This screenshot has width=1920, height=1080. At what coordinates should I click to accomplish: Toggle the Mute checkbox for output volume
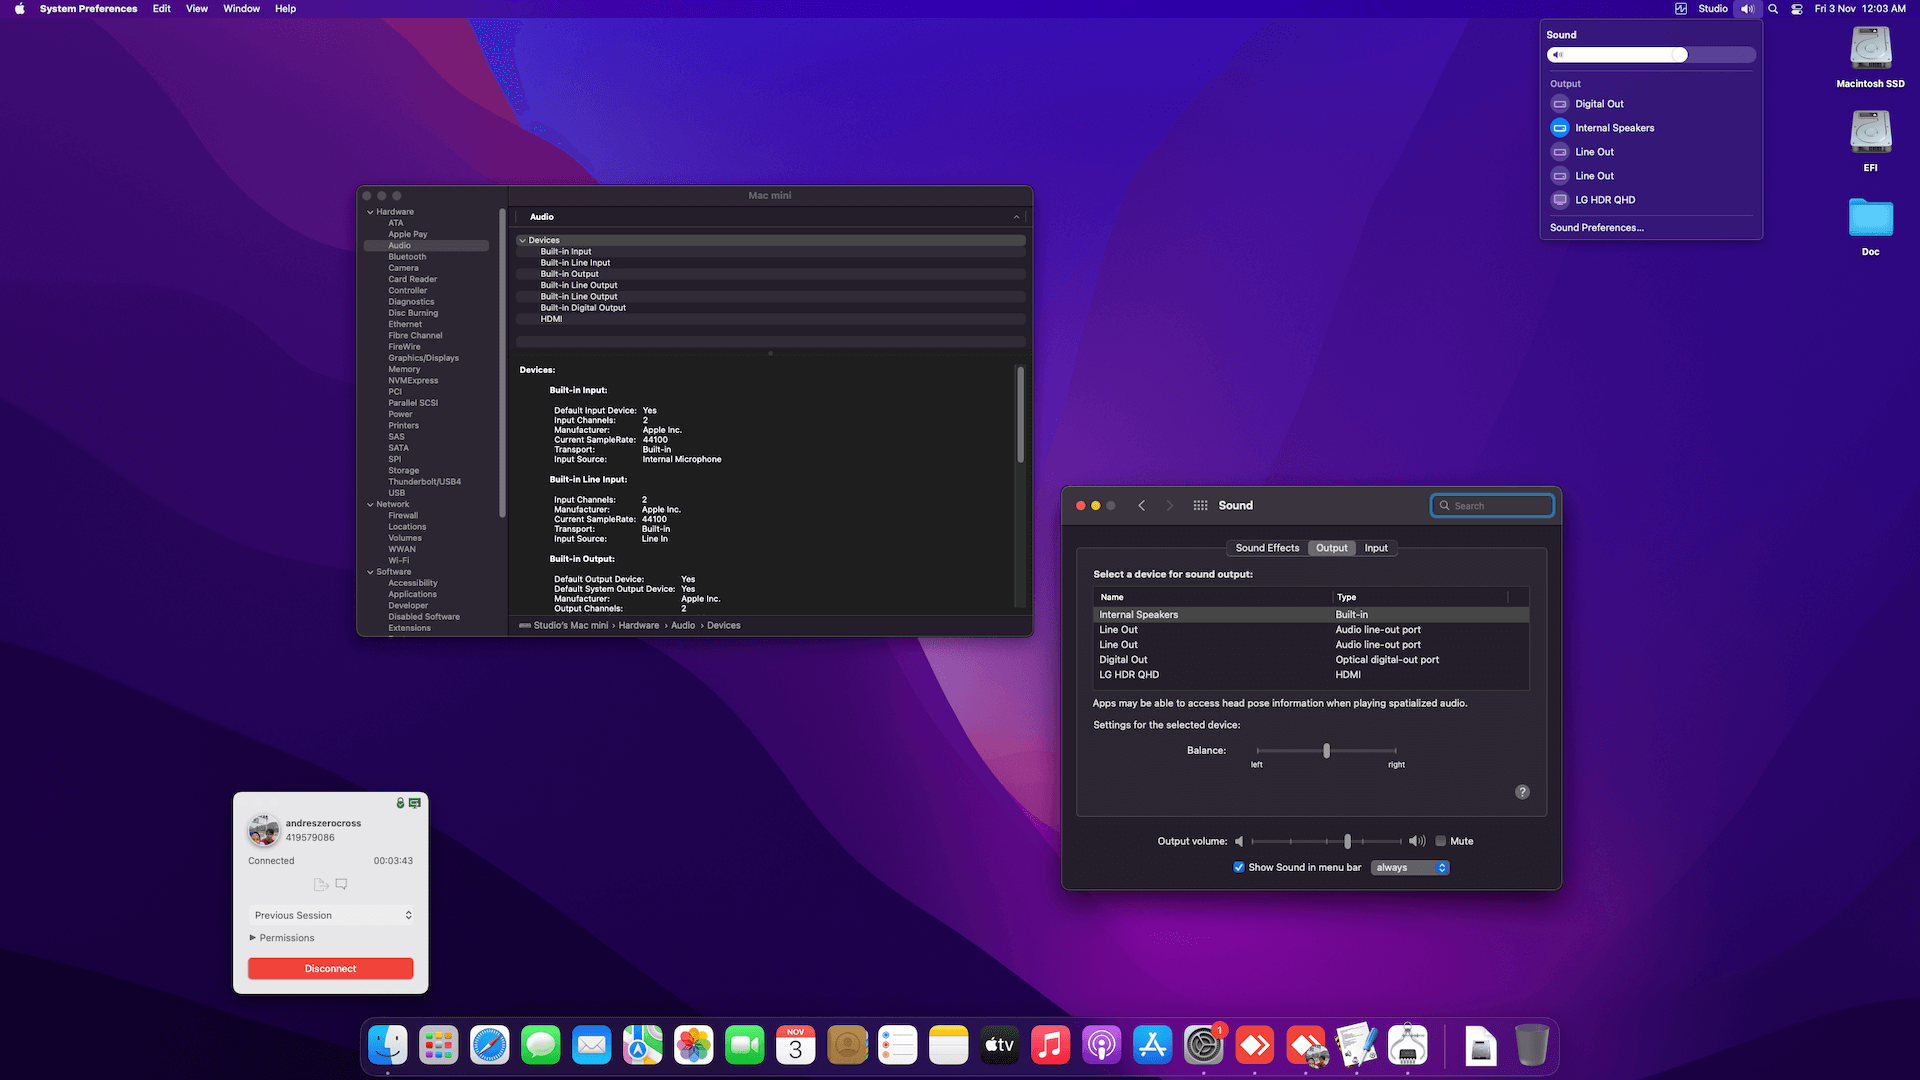pyautogui.click(x=1441, y=841)
